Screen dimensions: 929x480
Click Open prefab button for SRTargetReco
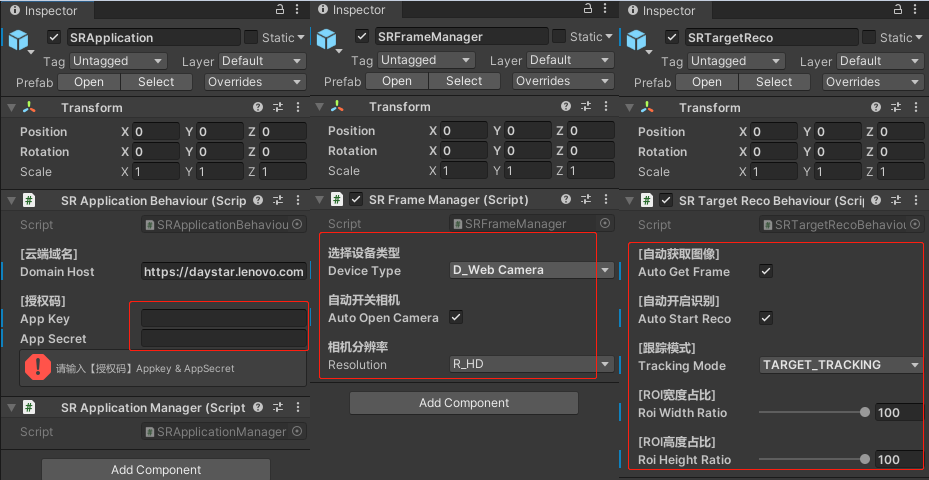(707, 82)
